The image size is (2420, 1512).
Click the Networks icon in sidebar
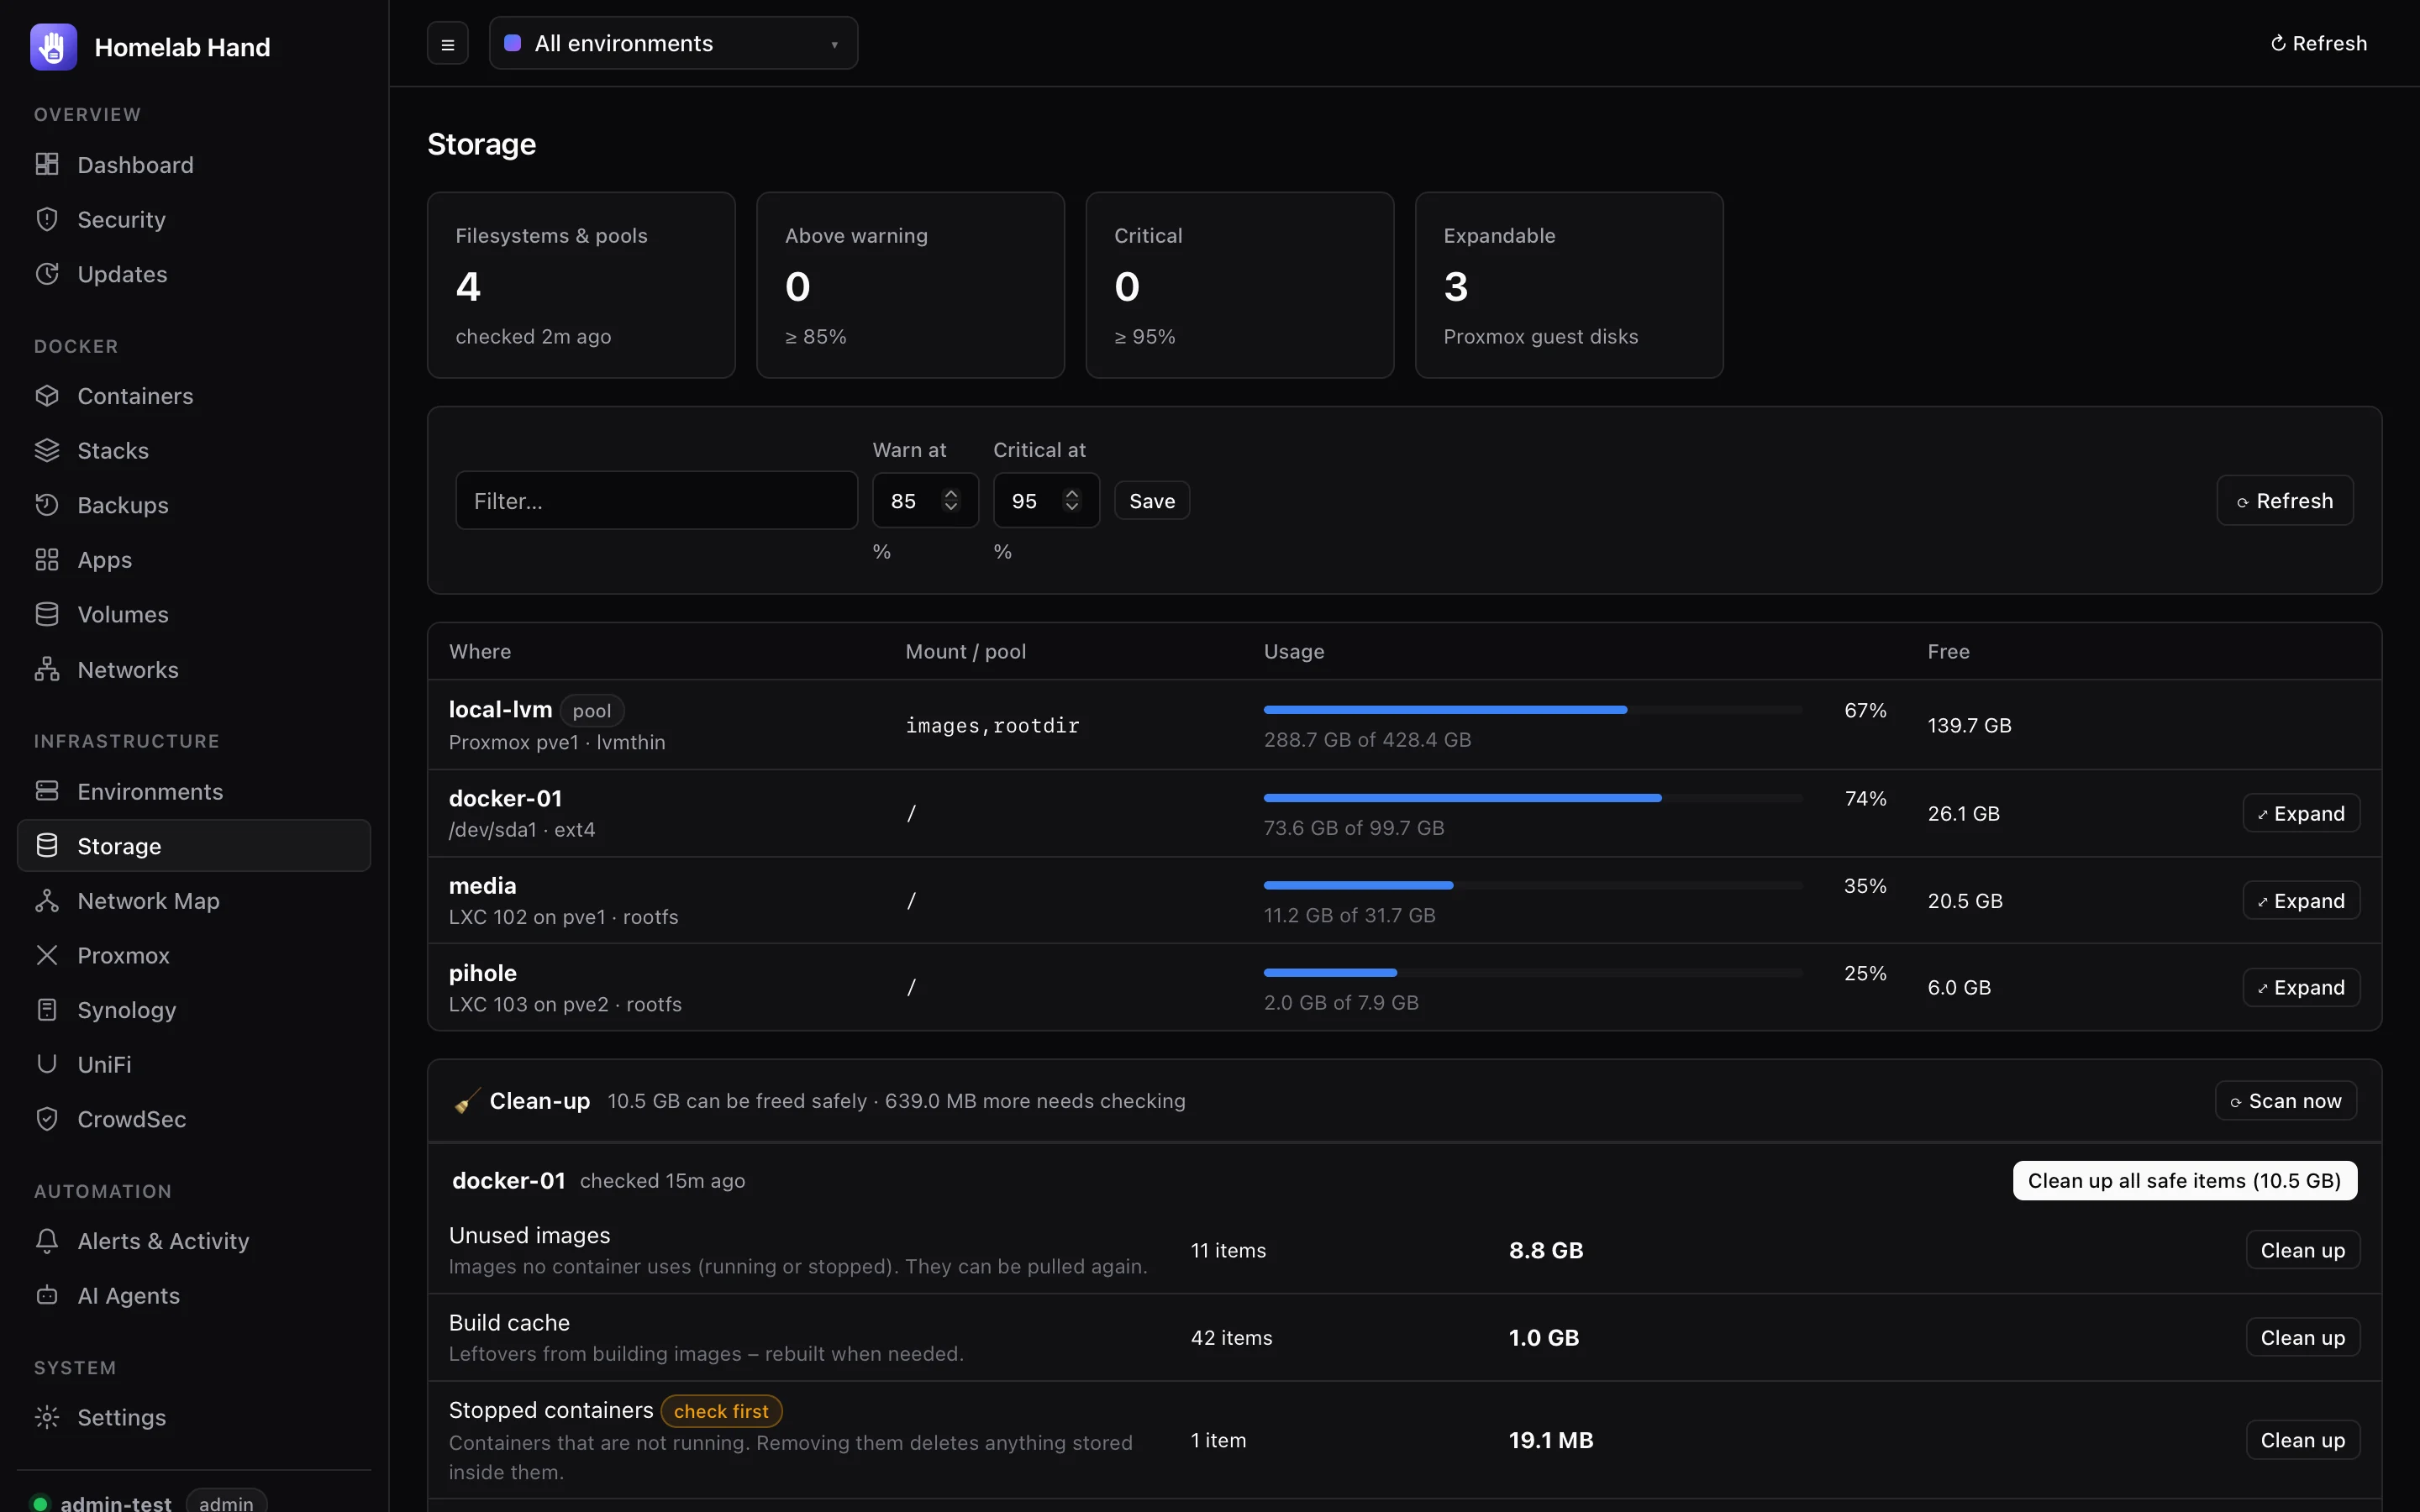pyautogui.click(x=47, y=669)
